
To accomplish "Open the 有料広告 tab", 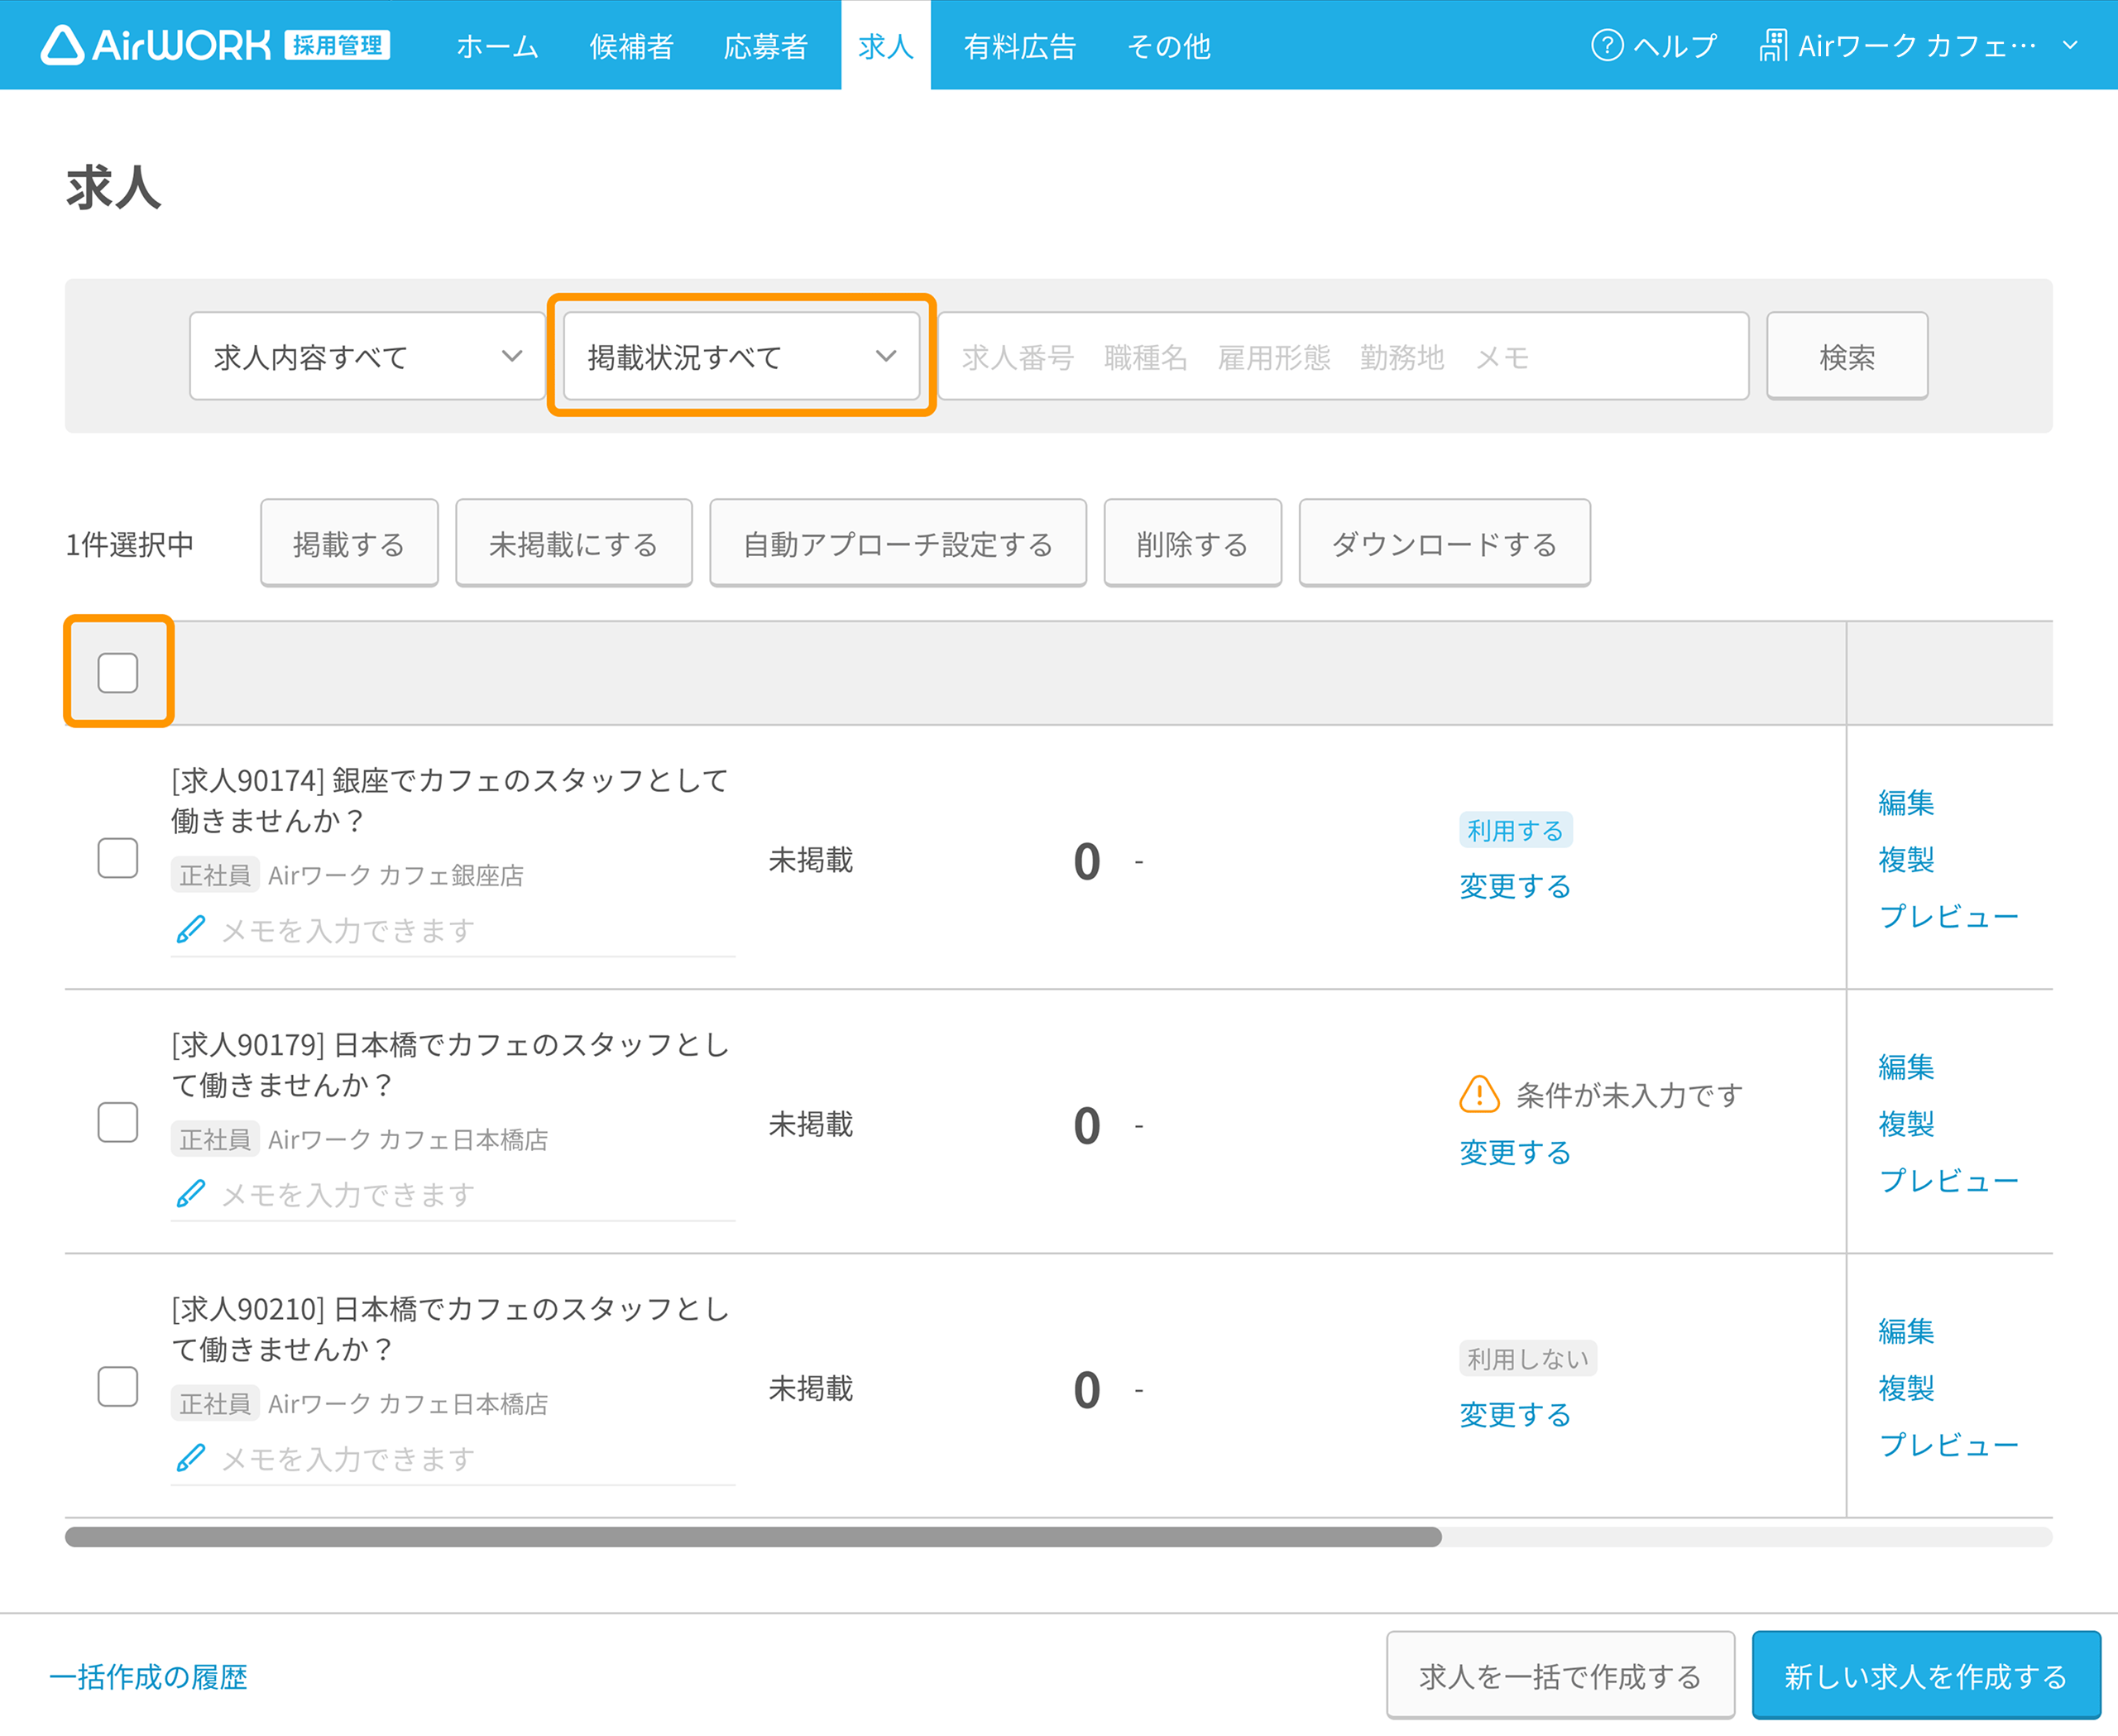I will 1020,46.
